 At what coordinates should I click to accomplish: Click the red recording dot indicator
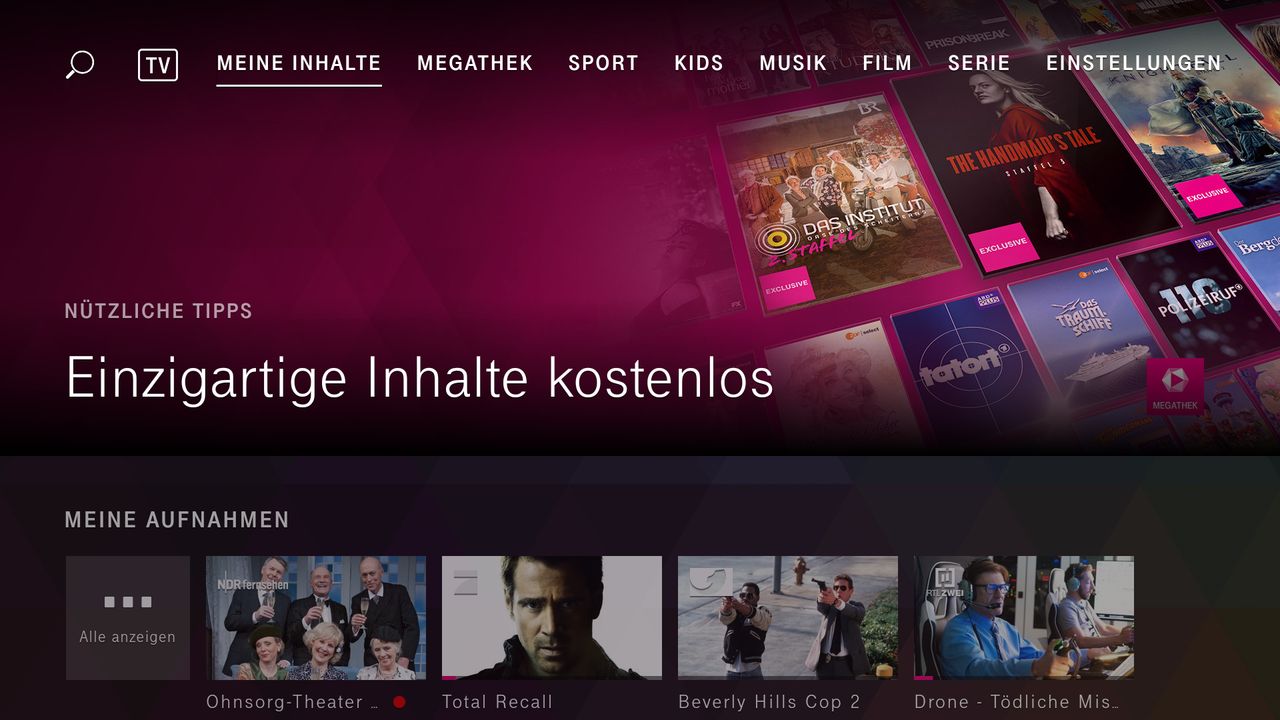399,702
